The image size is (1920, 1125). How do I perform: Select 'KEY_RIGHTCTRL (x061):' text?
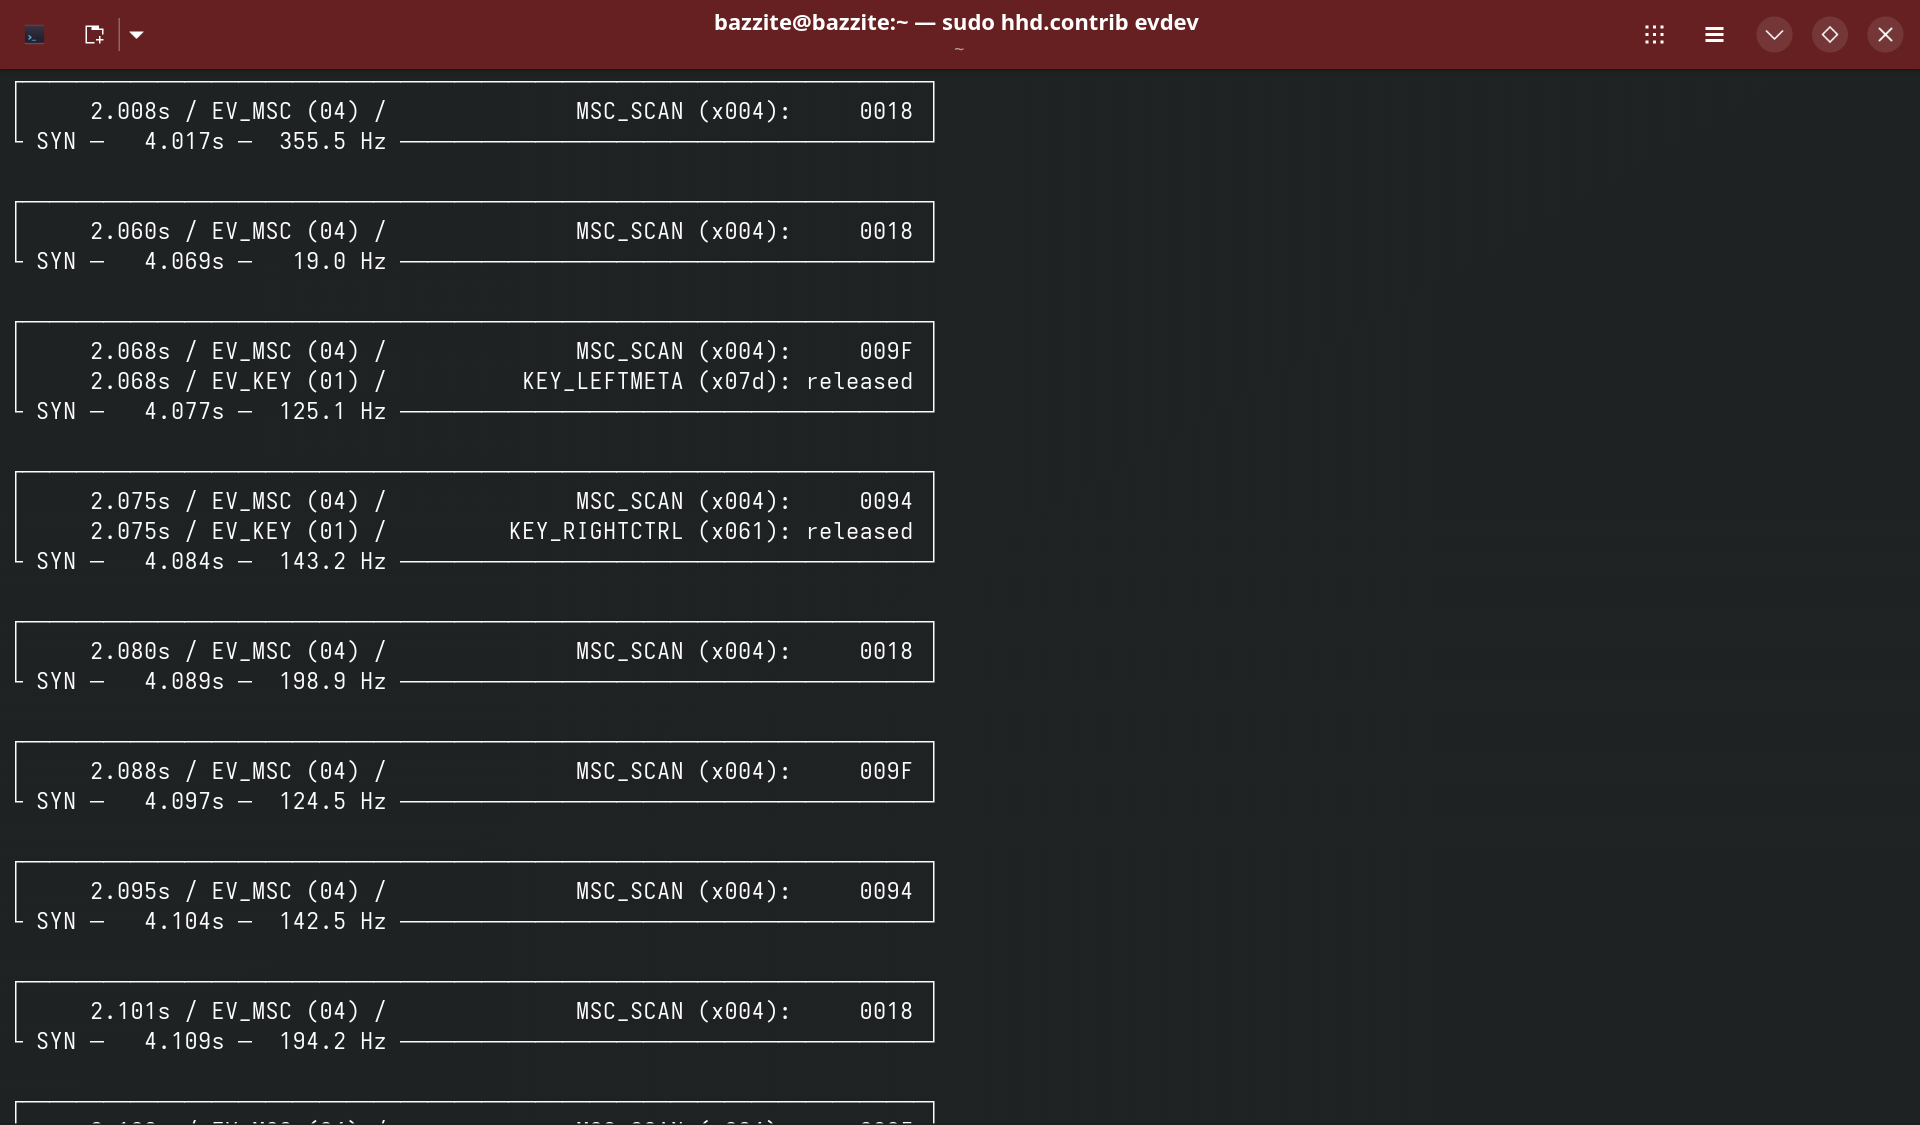click(x=650, y=532)
